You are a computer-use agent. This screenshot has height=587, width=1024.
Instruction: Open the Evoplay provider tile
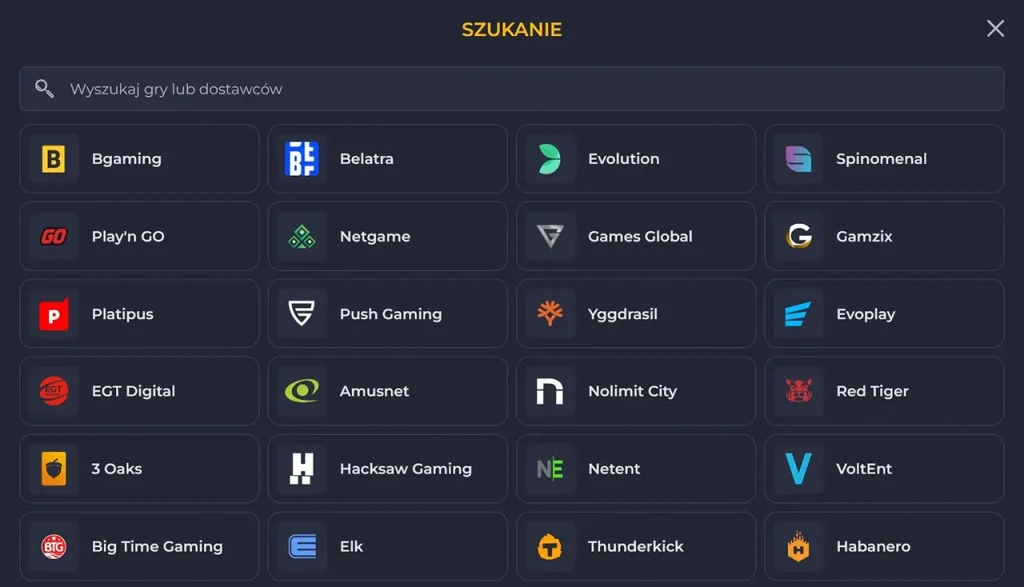884,313
